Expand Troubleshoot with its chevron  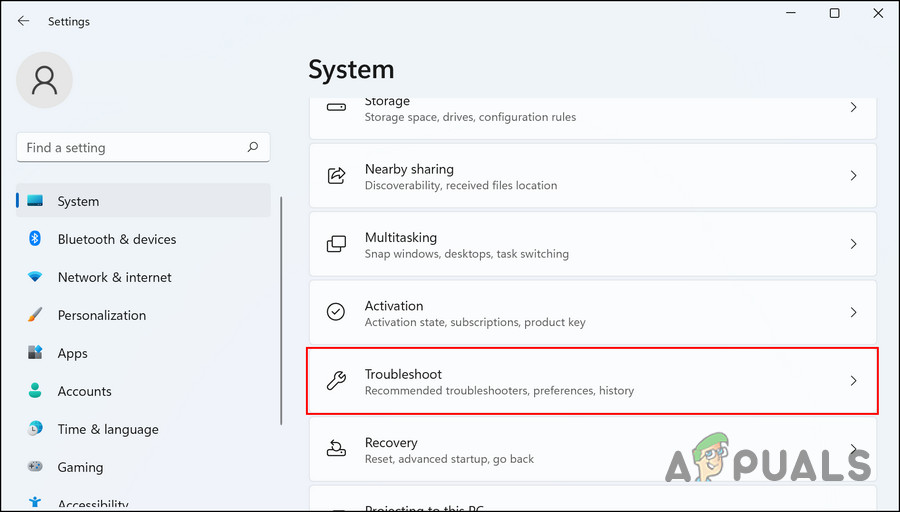click(854, 381)
